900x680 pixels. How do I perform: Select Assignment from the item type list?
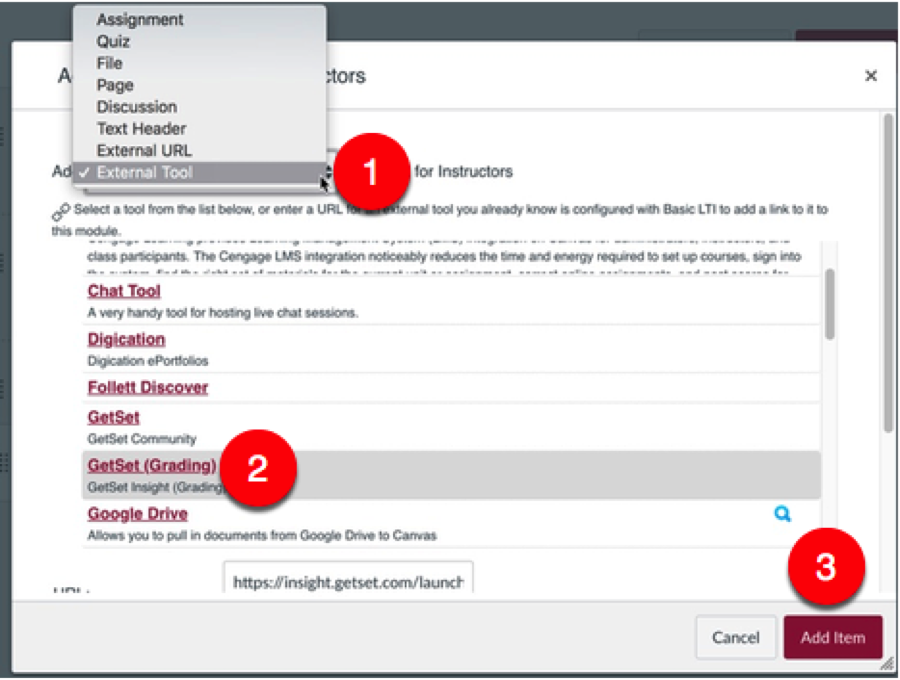click(x=135, y=19)
